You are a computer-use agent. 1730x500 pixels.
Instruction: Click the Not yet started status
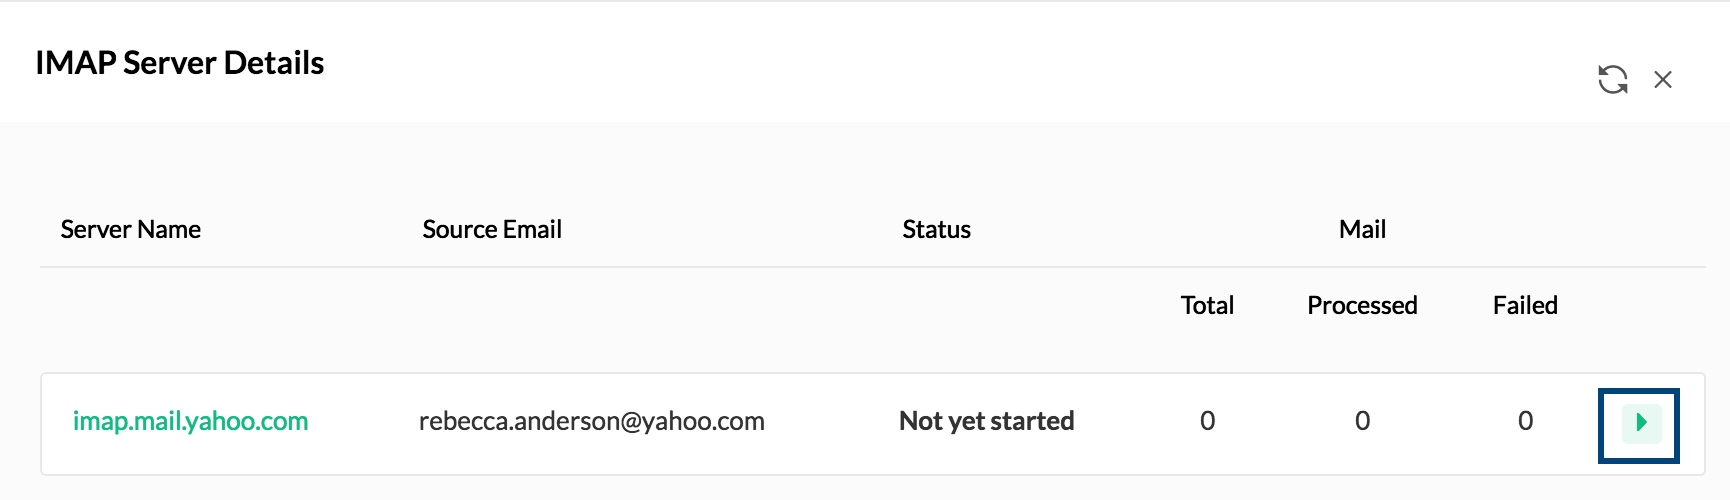986,421
